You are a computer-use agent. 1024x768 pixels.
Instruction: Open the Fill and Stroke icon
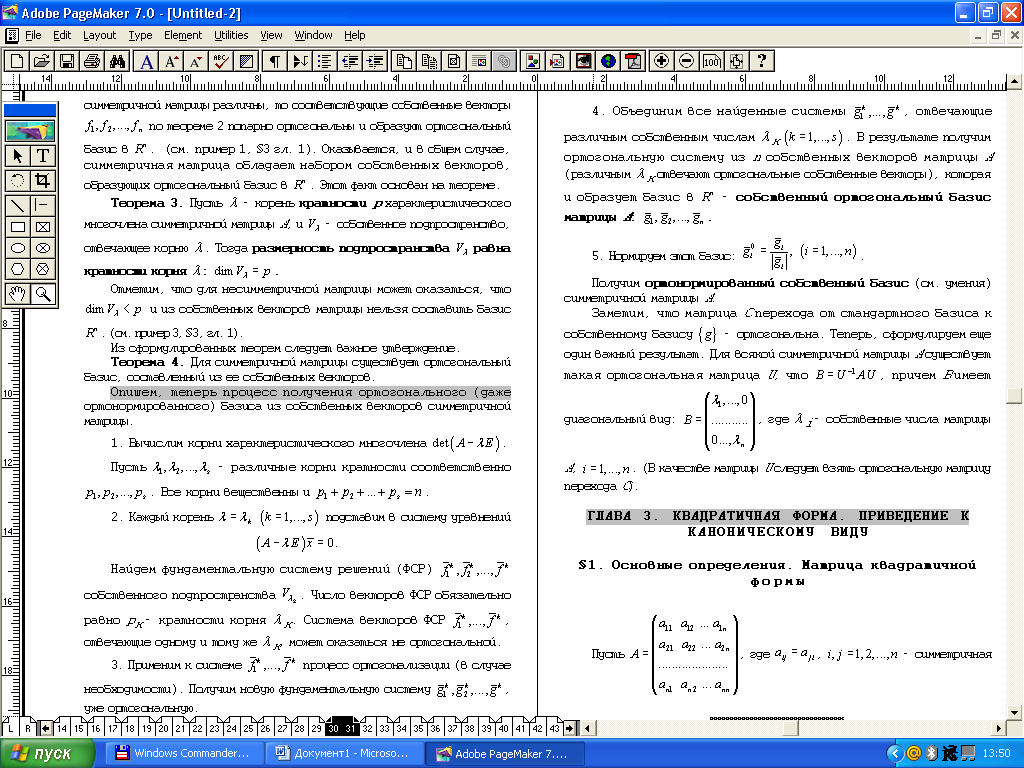(246, 61)
